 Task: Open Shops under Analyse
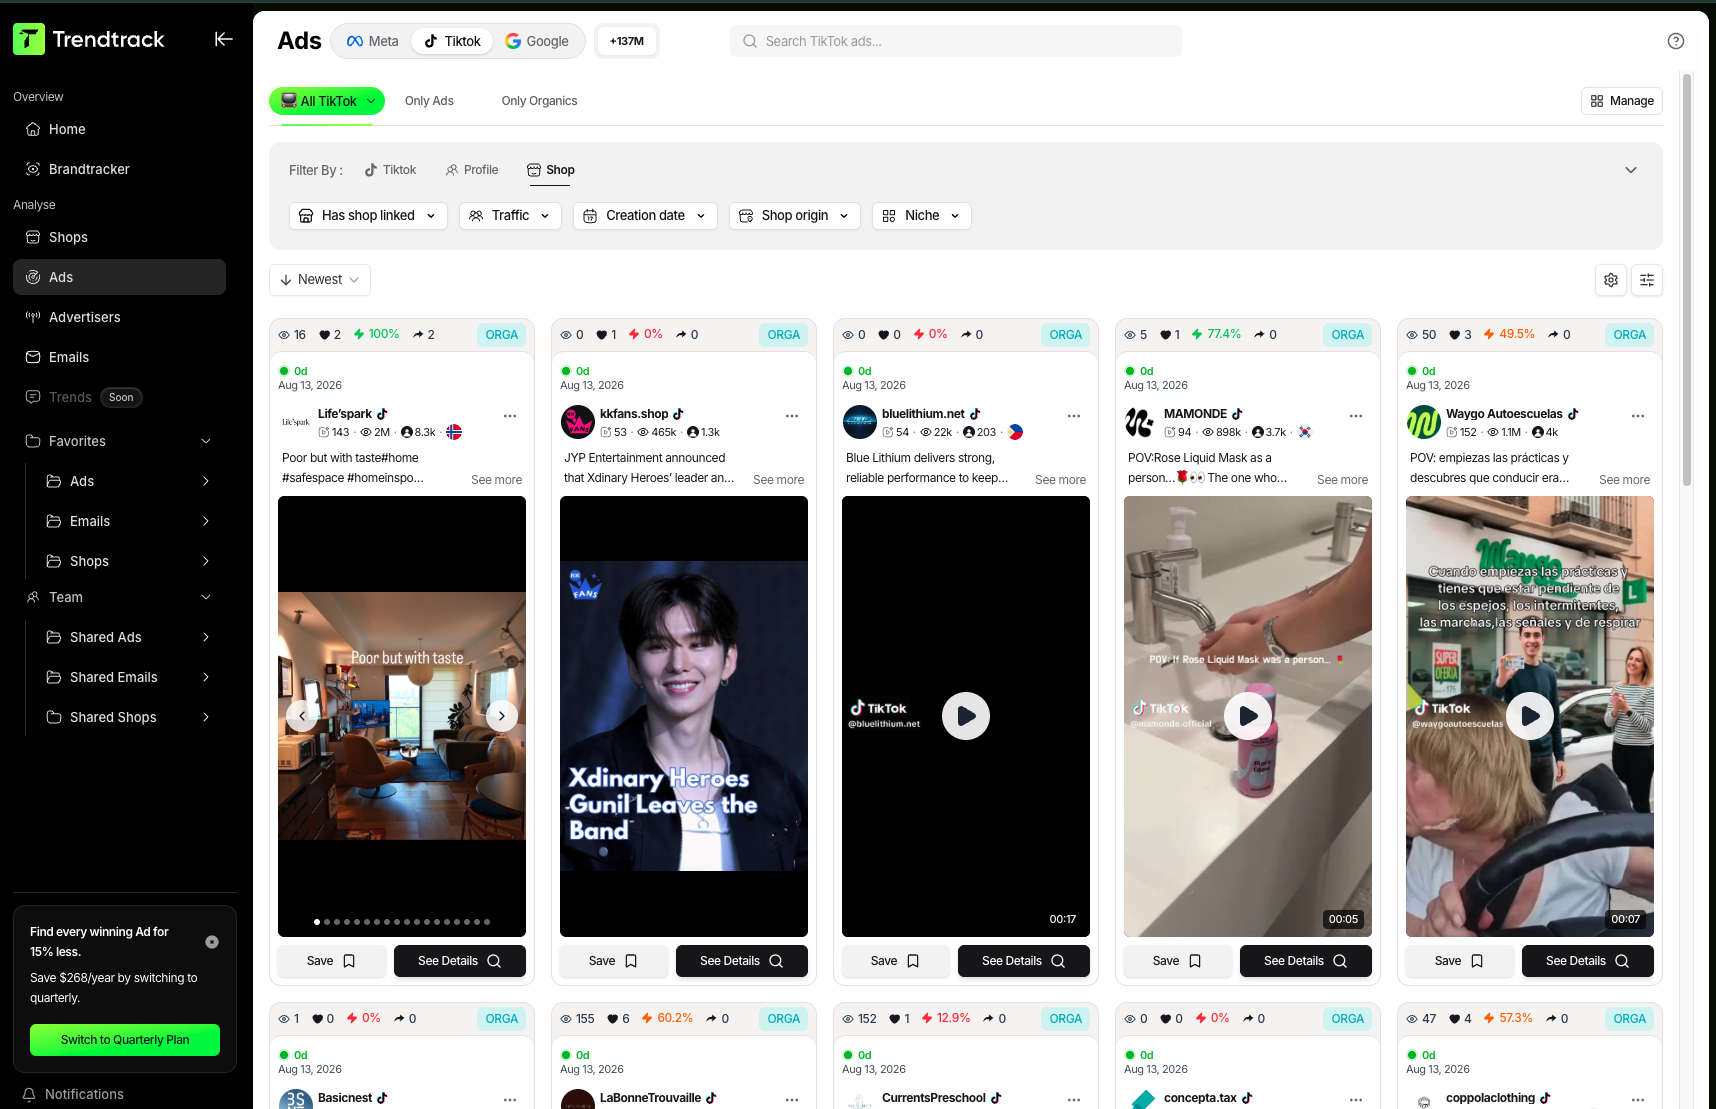119,237
